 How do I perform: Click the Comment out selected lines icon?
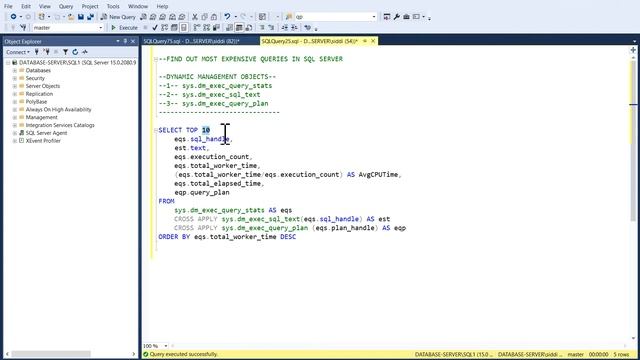tap(262, 28)
